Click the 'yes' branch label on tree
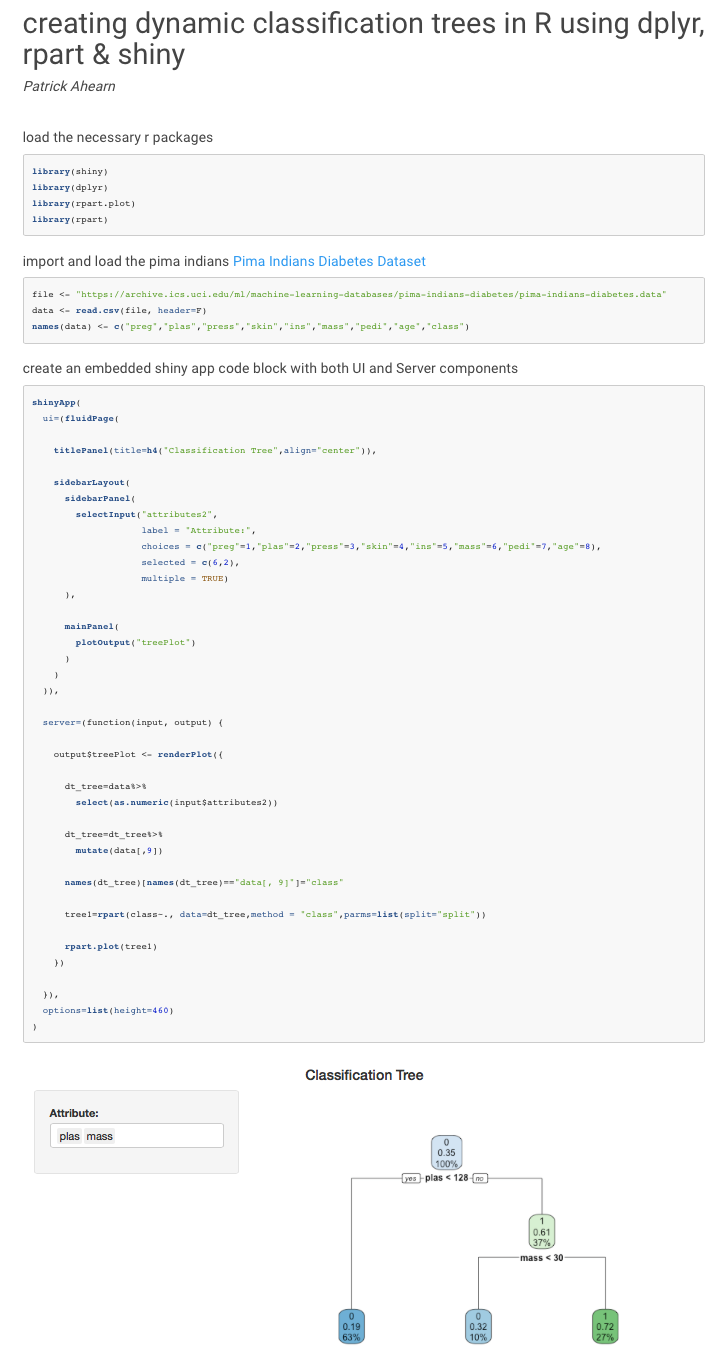 [409, 1179]
